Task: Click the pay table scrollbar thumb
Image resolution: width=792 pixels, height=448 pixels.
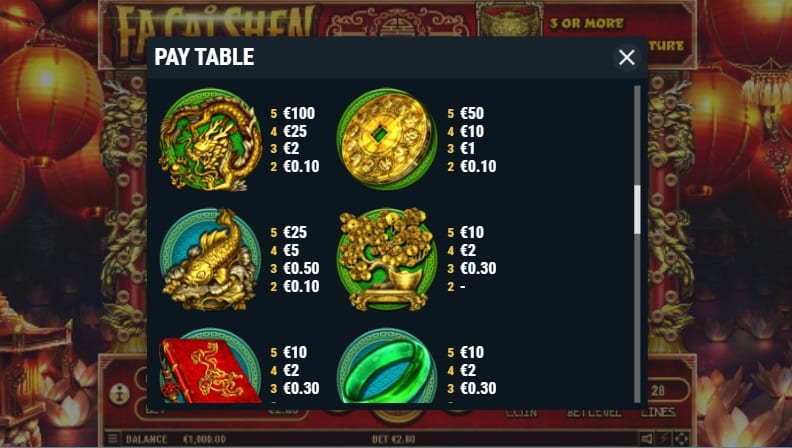Action: [637, 210]
